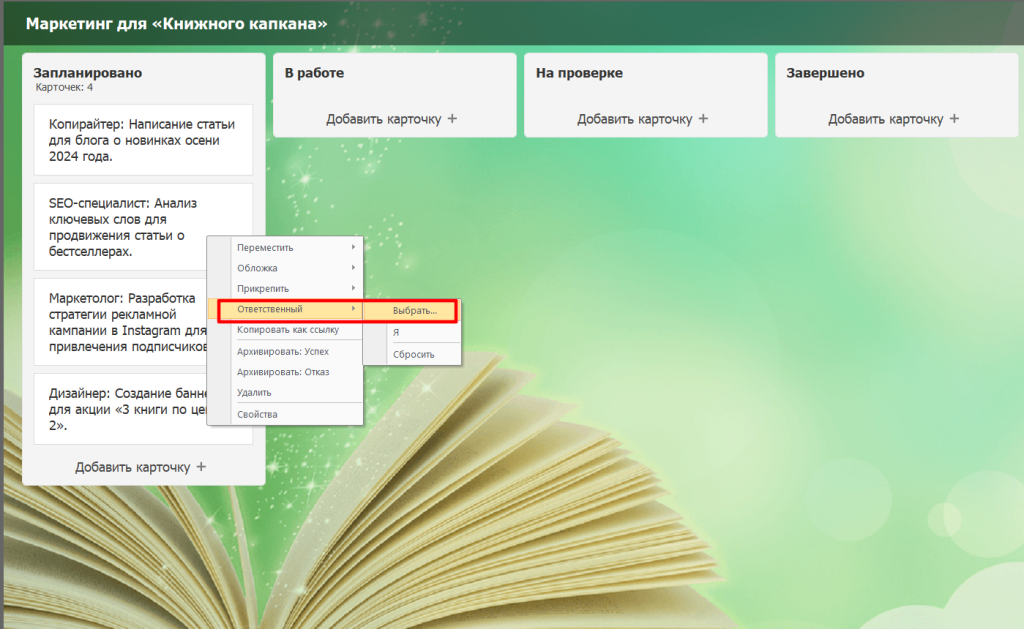1024x629 pixels.
Task: Add card in В работе column
Action: [392, 119]
